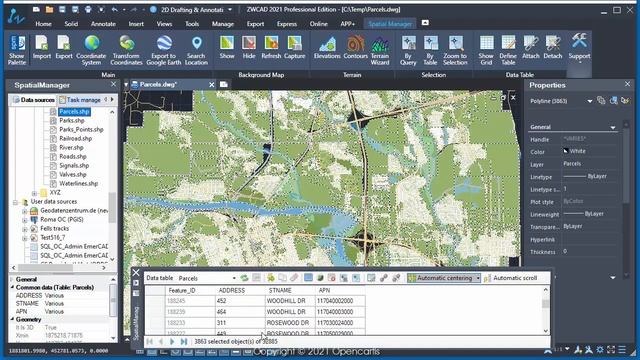
Task: Select Waterlines.shp in the tree
Action: click(x=78, y=183)
